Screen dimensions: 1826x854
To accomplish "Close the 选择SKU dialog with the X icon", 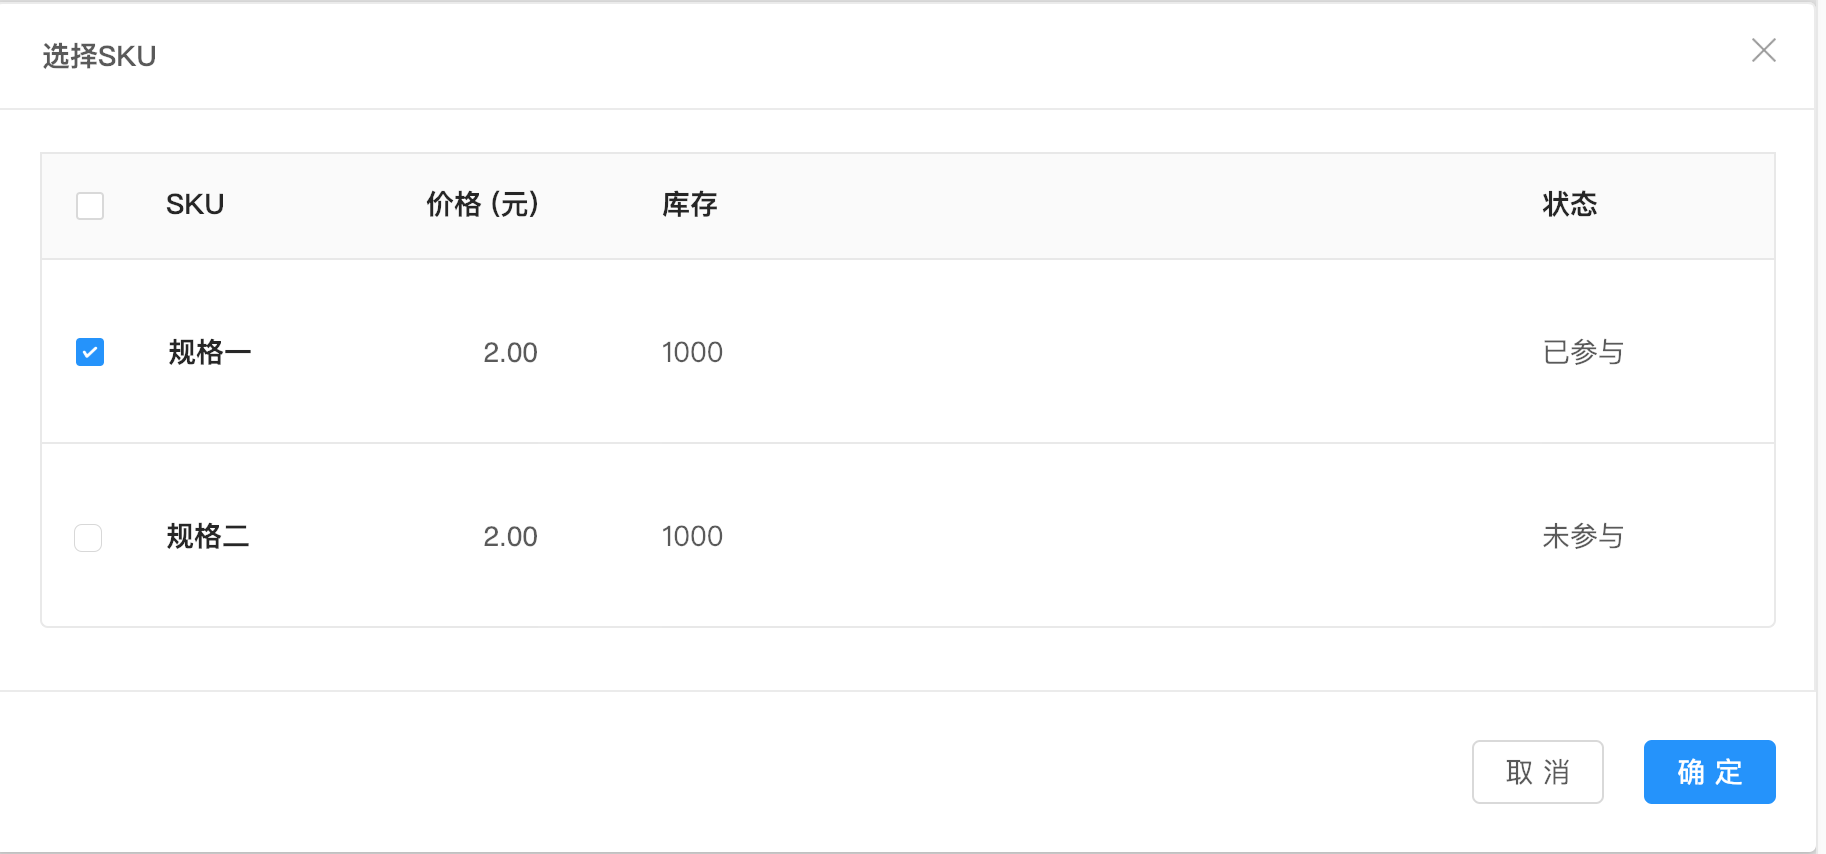I will pyautogui.click(x=1764, y=50).
